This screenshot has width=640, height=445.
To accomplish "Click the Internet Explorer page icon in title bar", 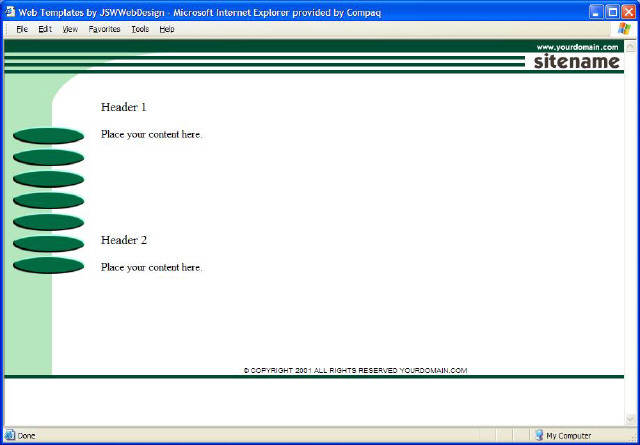I will point(10,10).
